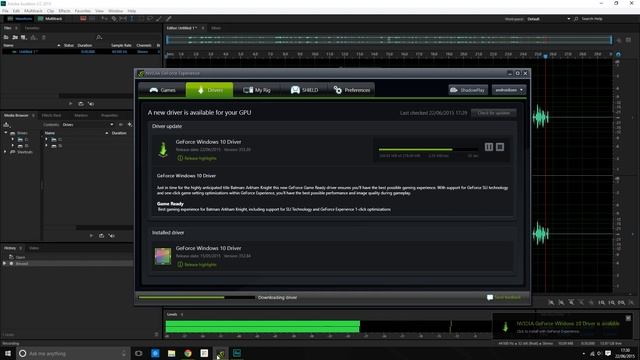
Task: Switch to Multitrack view in Audition
Action: click(x=50, y=19)
